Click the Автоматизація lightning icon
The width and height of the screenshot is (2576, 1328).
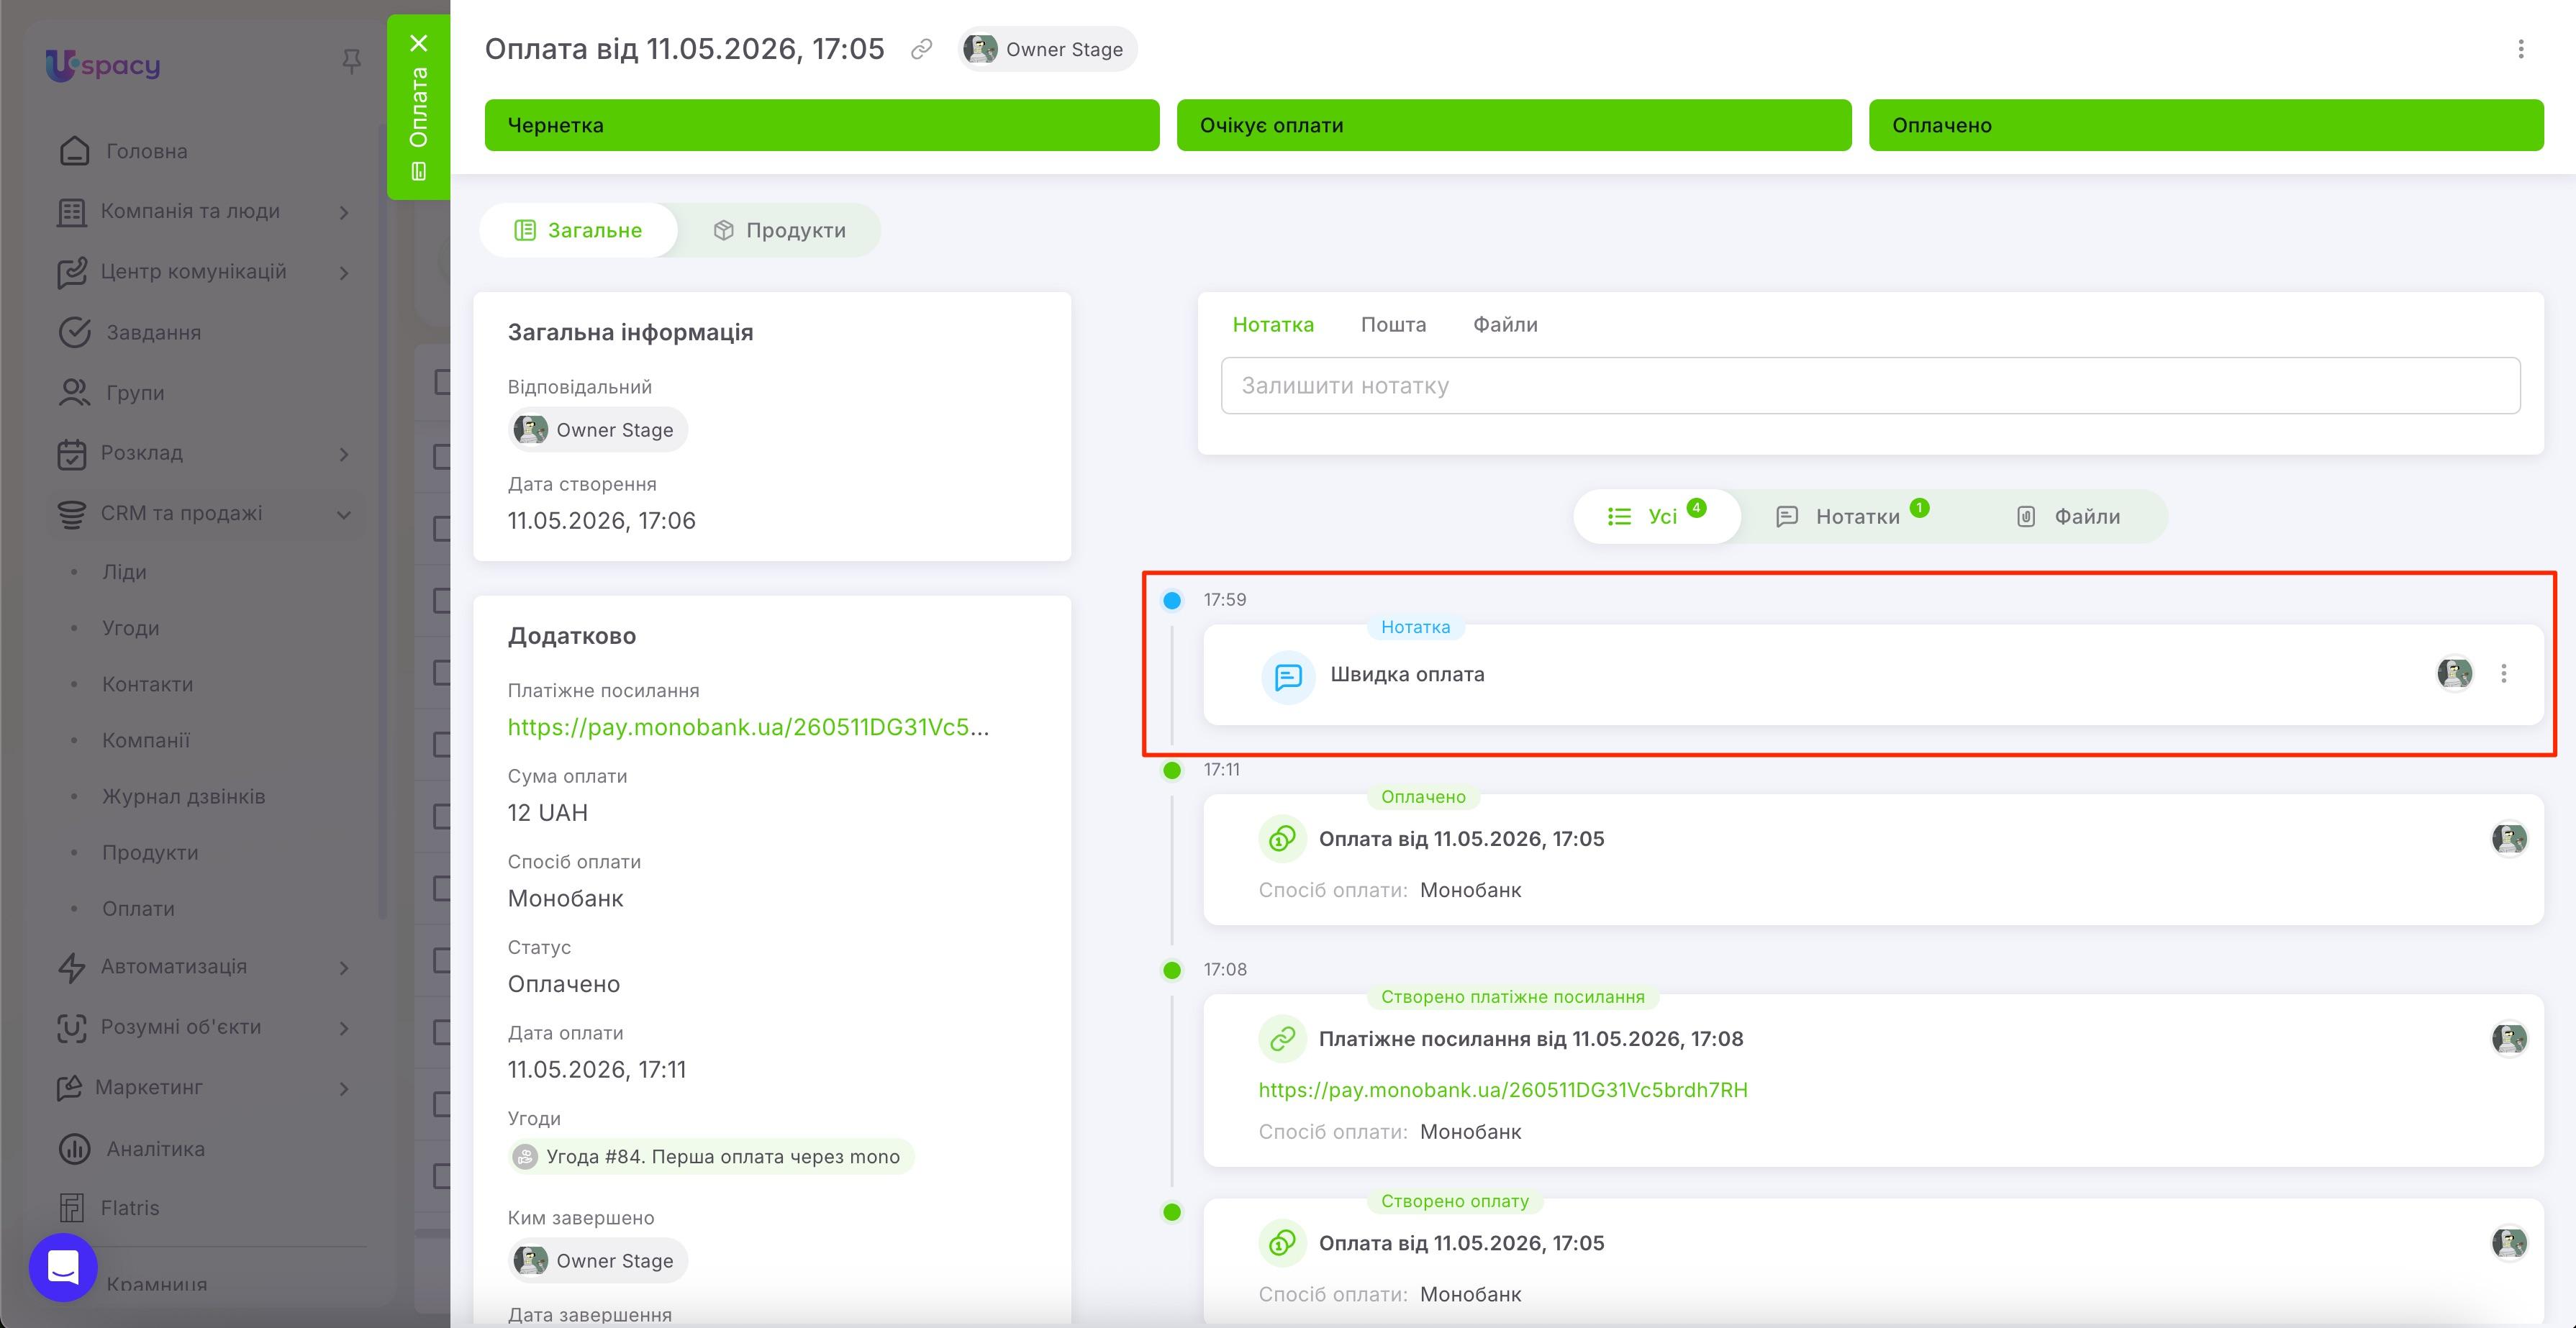[x=71, y=967]
